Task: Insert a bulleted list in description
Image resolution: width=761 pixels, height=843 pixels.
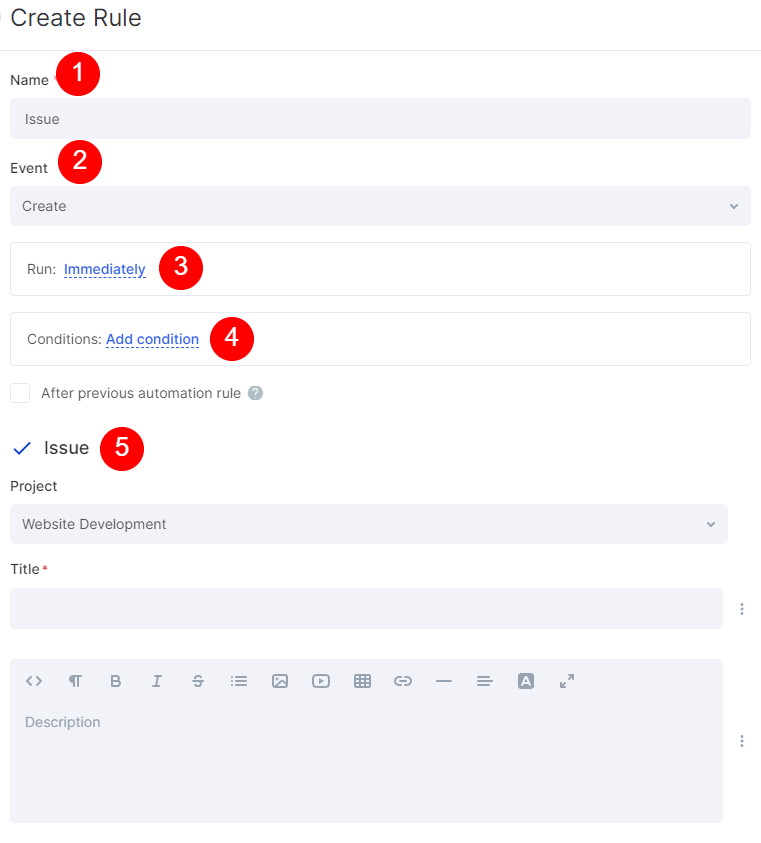Action: coord(239,681)
